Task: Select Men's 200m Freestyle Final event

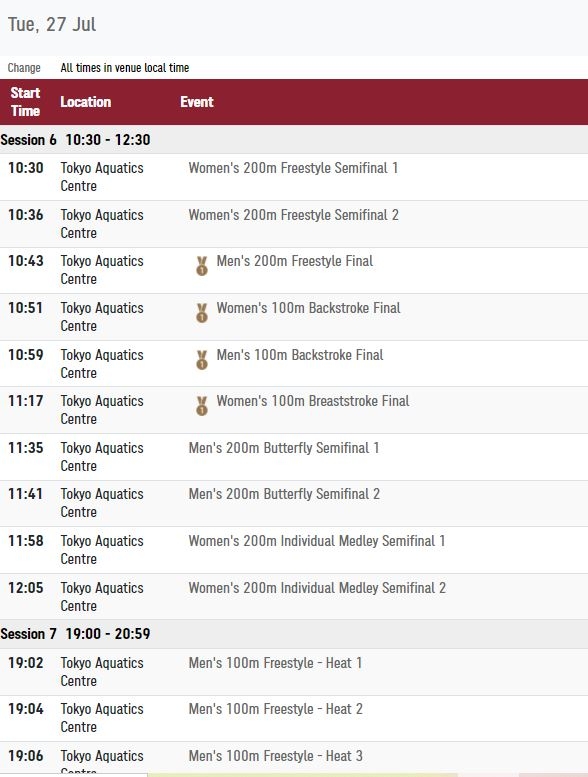Action: click(x=295, y=261)
